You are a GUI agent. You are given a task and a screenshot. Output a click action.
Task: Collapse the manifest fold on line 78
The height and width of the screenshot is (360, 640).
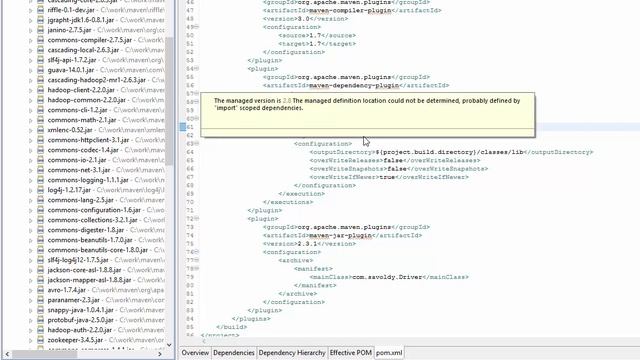coord(196,269)
